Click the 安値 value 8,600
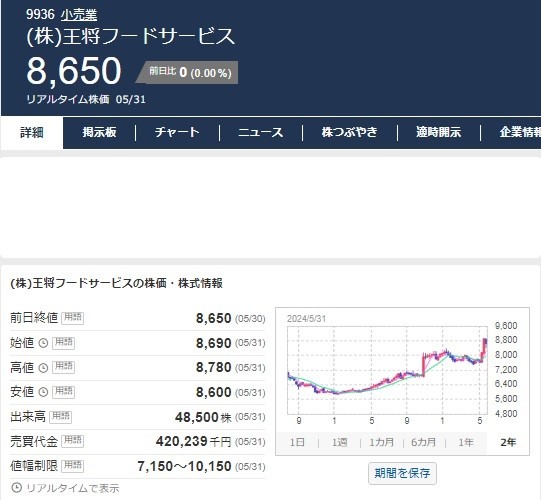 (214, 393)
